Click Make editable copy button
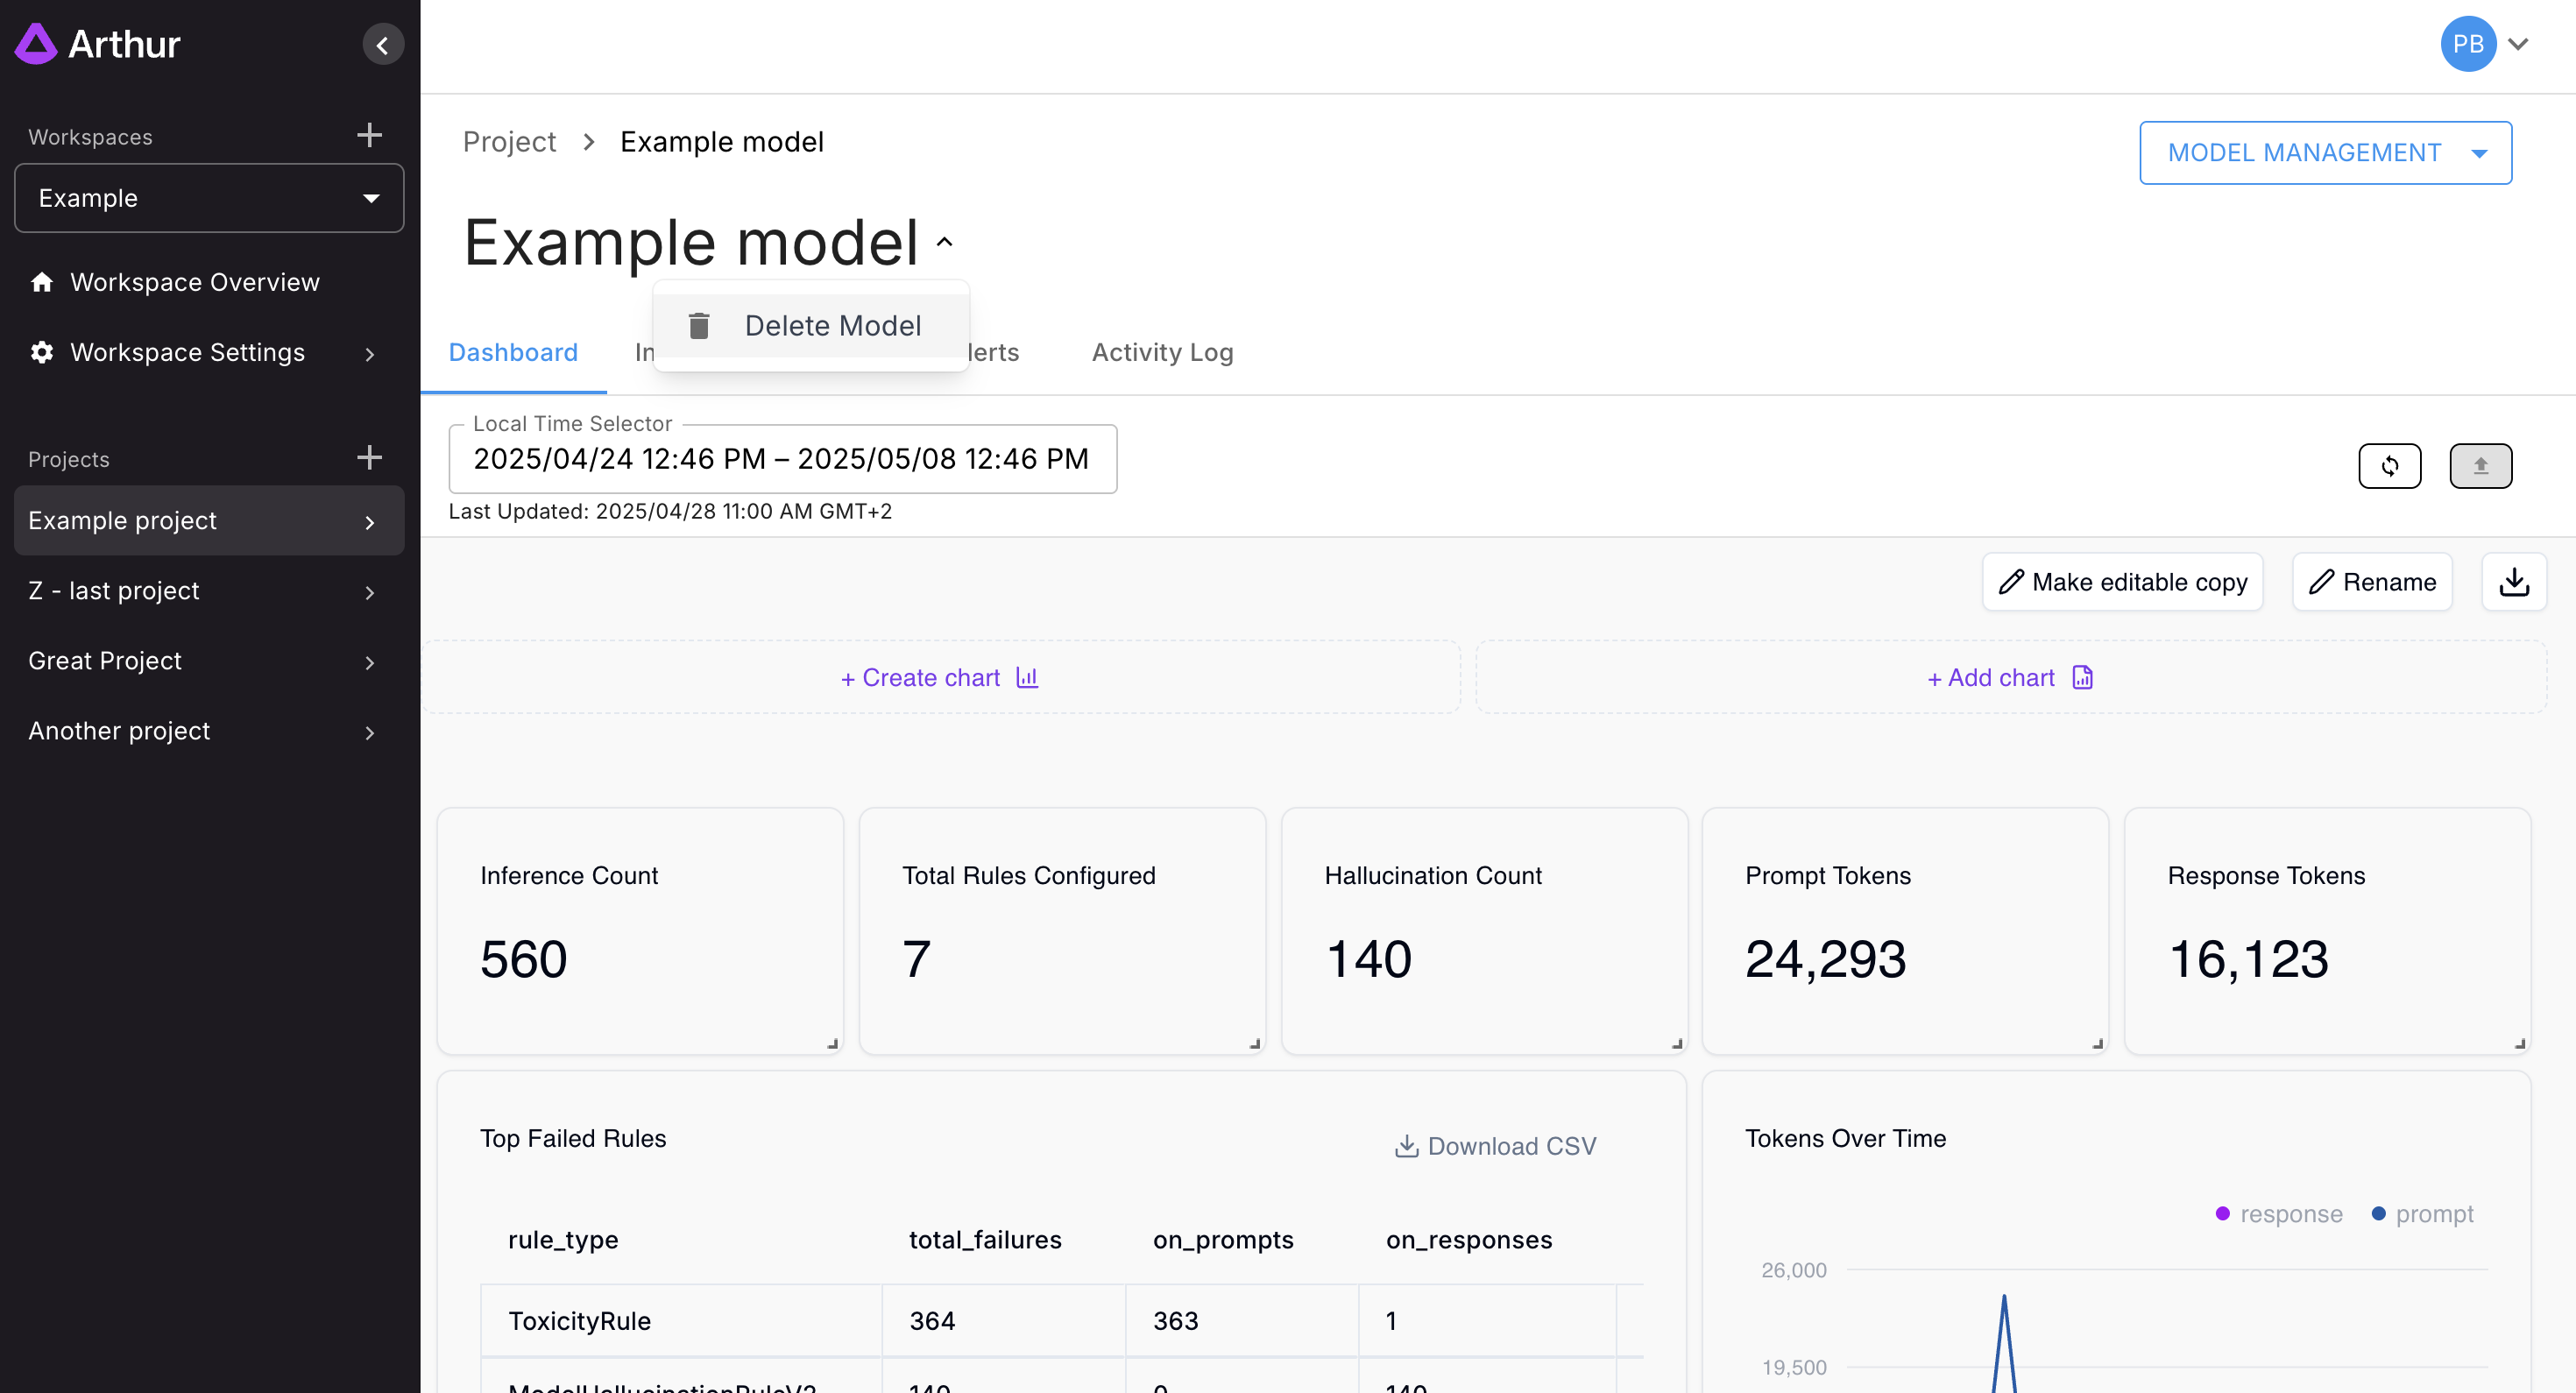The height and width of the screenshot is (1393, 2576). 2122,582
